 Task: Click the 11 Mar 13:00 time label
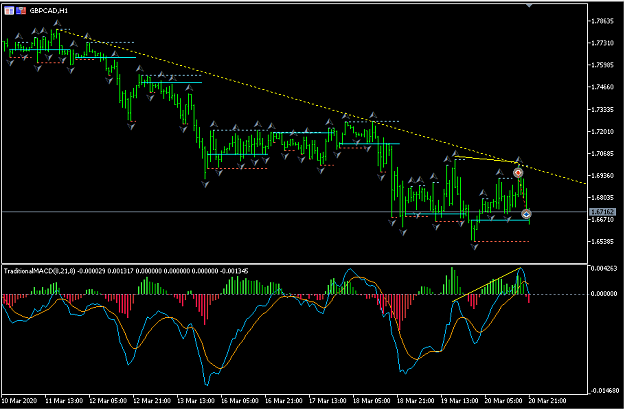tap(64, 400)
